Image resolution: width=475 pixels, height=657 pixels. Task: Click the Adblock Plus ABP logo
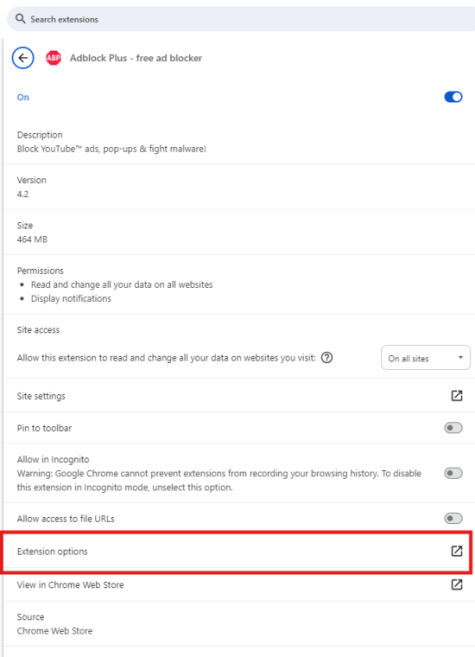tap(53, 58)
